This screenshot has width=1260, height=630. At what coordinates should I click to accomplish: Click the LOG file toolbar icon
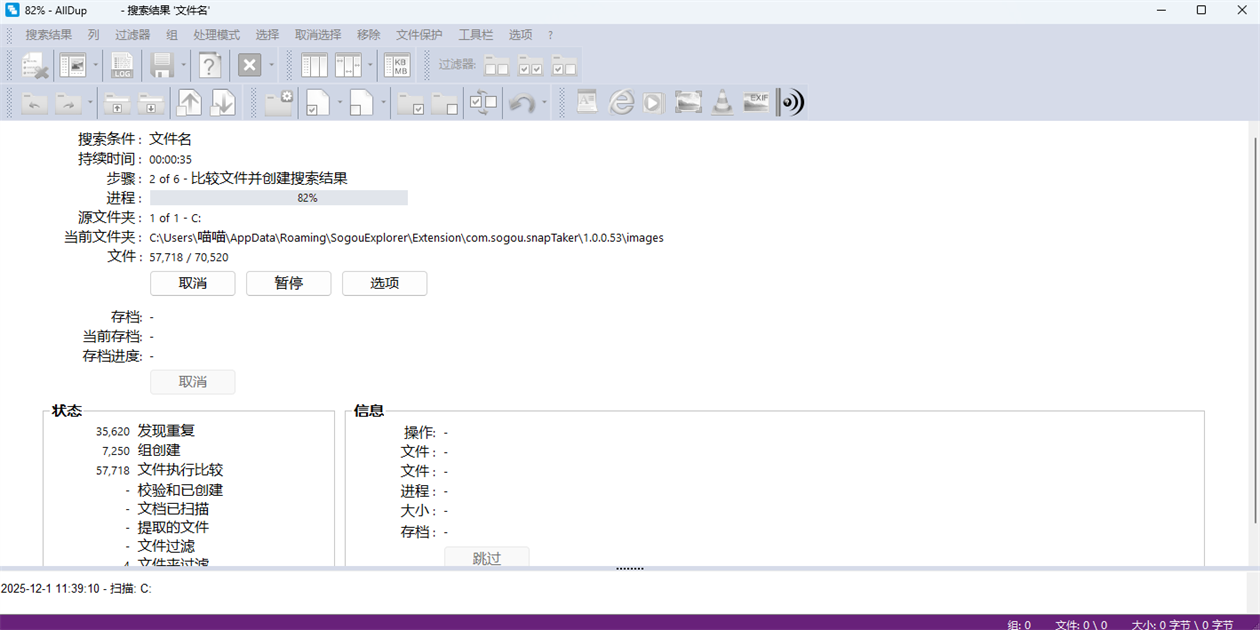coord(122,66)
